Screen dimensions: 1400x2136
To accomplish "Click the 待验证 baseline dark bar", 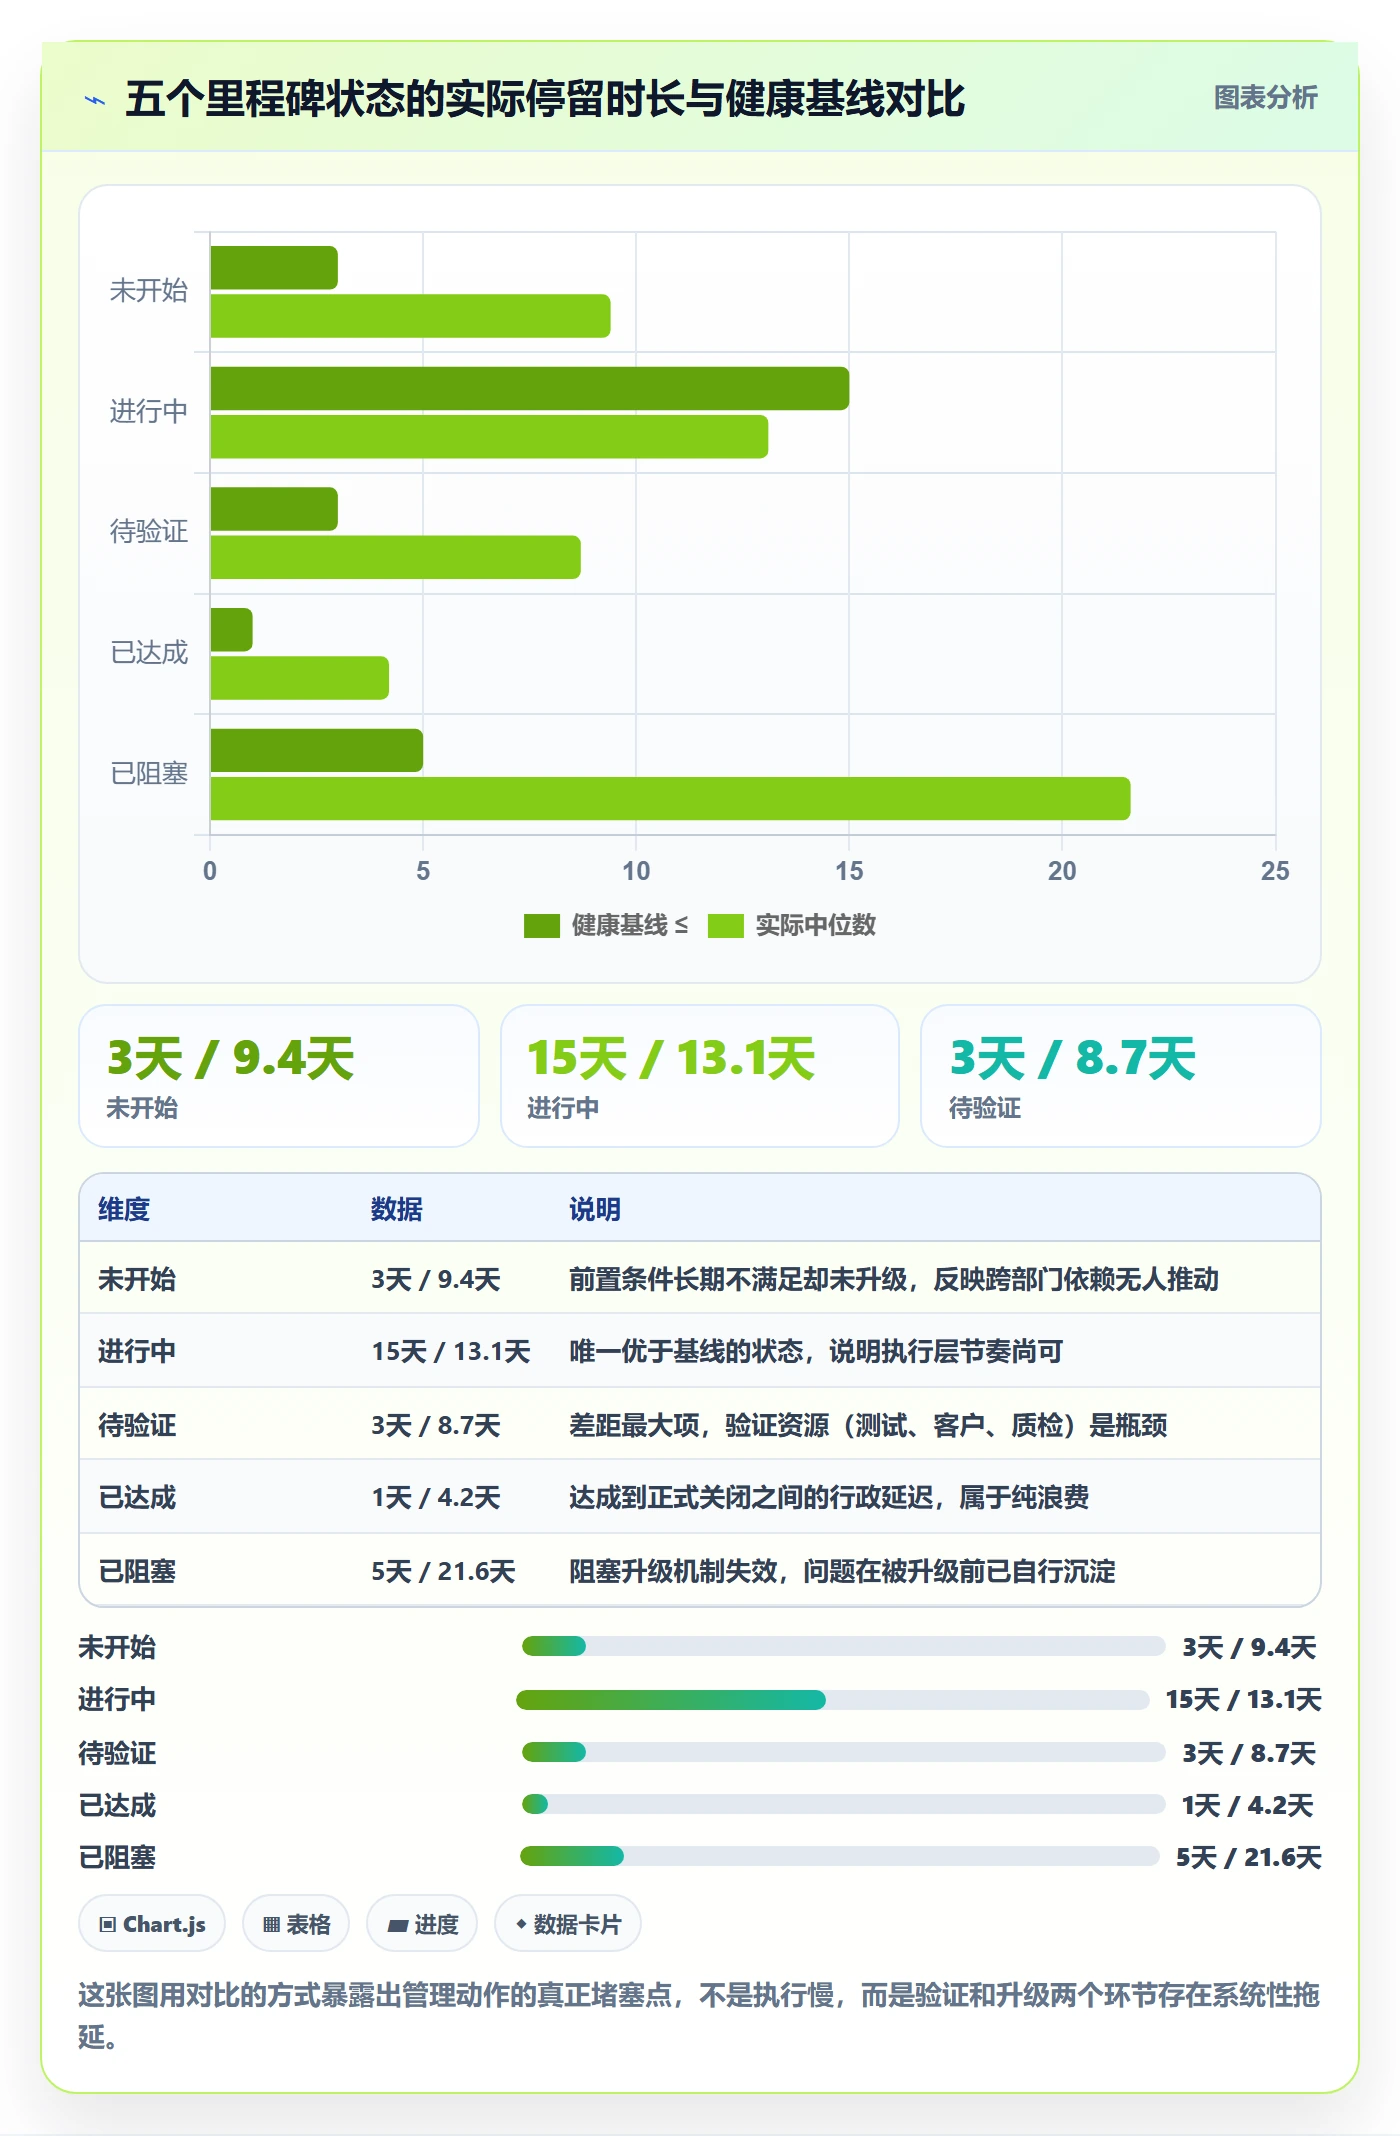I will 274,509.
